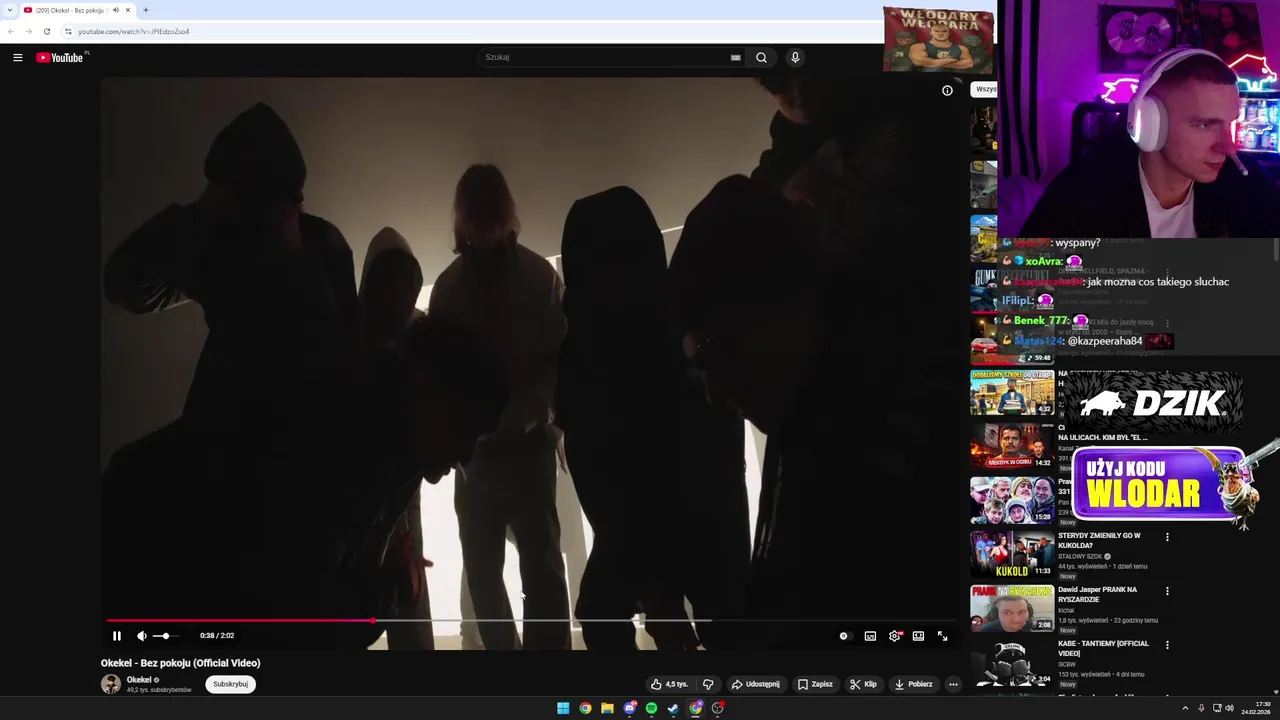Switch to theater mode view

pyautogui.click(x=918, y=636)
